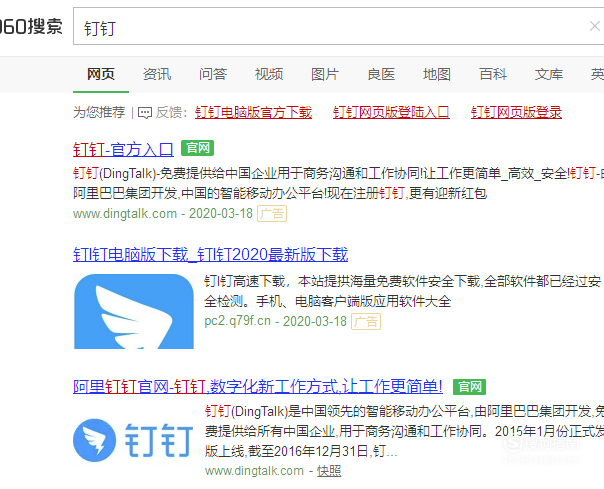Select the 网页 tab
The width and height of the screenshot is (604, 489).
pos(101,74)
